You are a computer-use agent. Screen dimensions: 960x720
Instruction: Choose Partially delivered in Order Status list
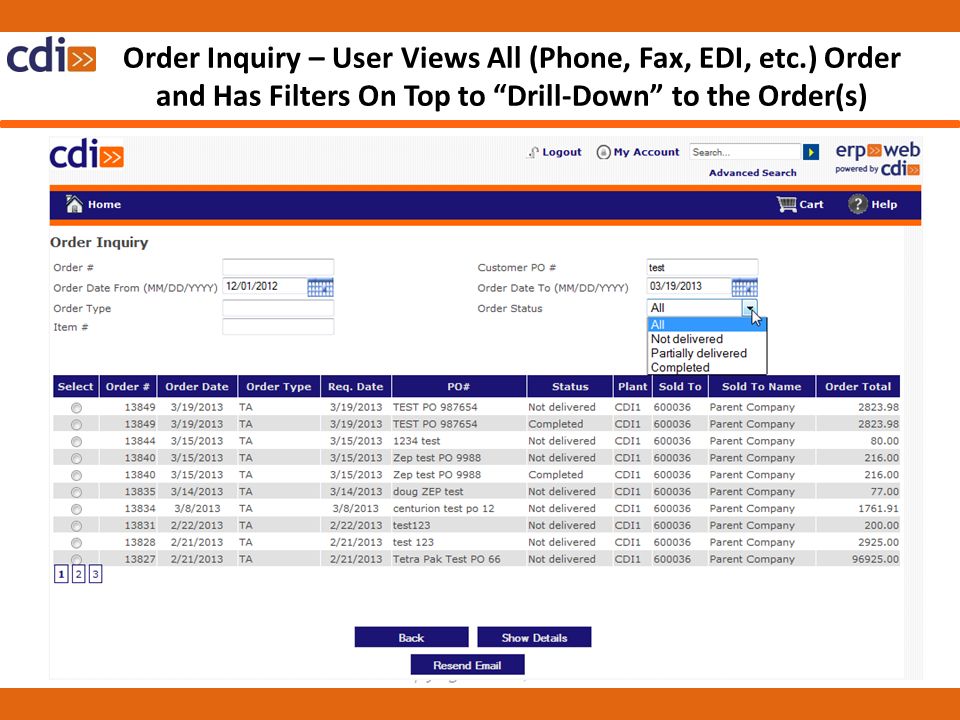(707, 353)
